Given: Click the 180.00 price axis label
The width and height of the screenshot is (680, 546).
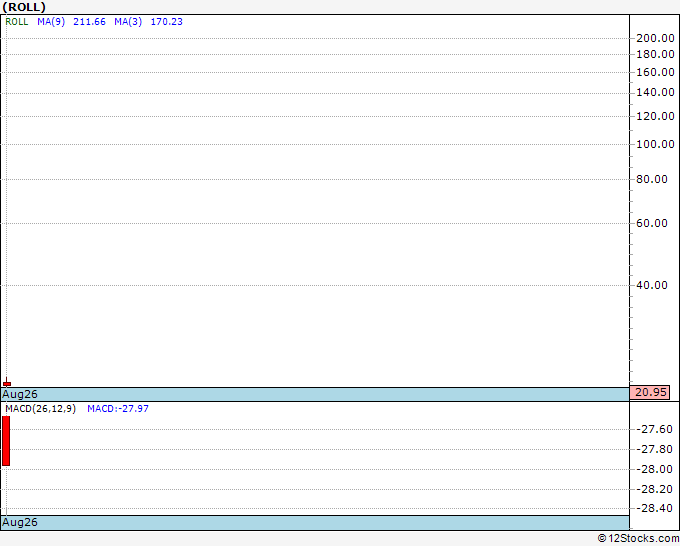Looking at the screenshot, I should coord(655,54).
